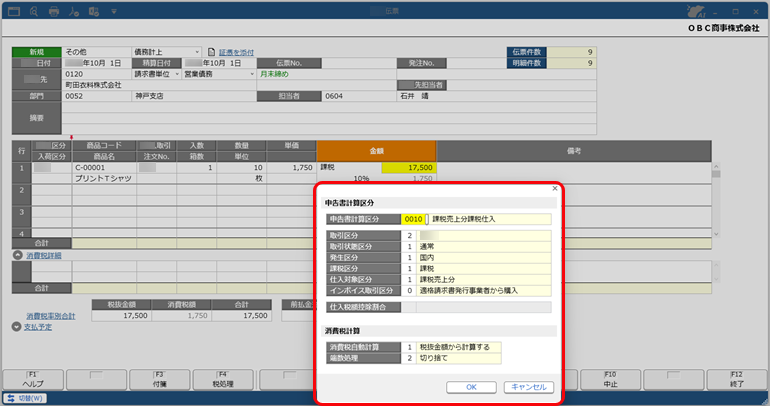Open the 営業債務 dropdown

point(252,74)
